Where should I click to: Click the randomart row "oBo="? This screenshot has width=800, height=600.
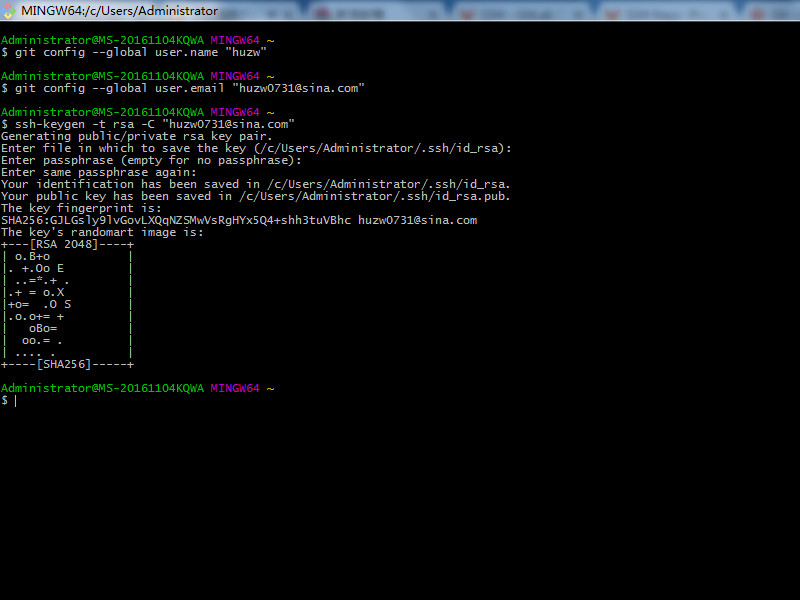(x=43, y=329)
